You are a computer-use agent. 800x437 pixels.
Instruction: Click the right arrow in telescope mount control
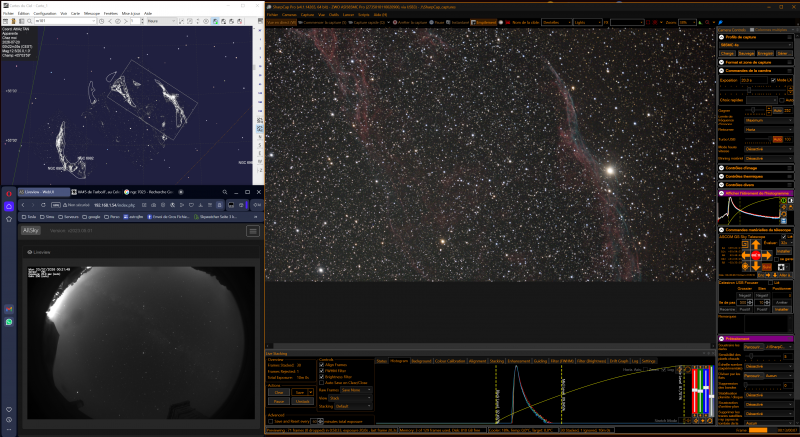[x=767, y=255]
